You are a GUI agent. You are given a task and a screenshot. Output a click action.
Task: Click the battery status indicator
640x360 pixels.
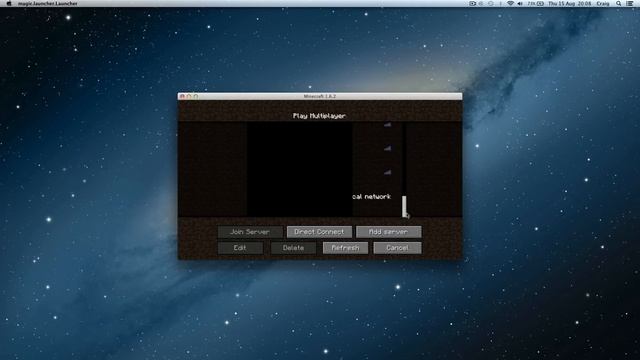tap(536, 3)
